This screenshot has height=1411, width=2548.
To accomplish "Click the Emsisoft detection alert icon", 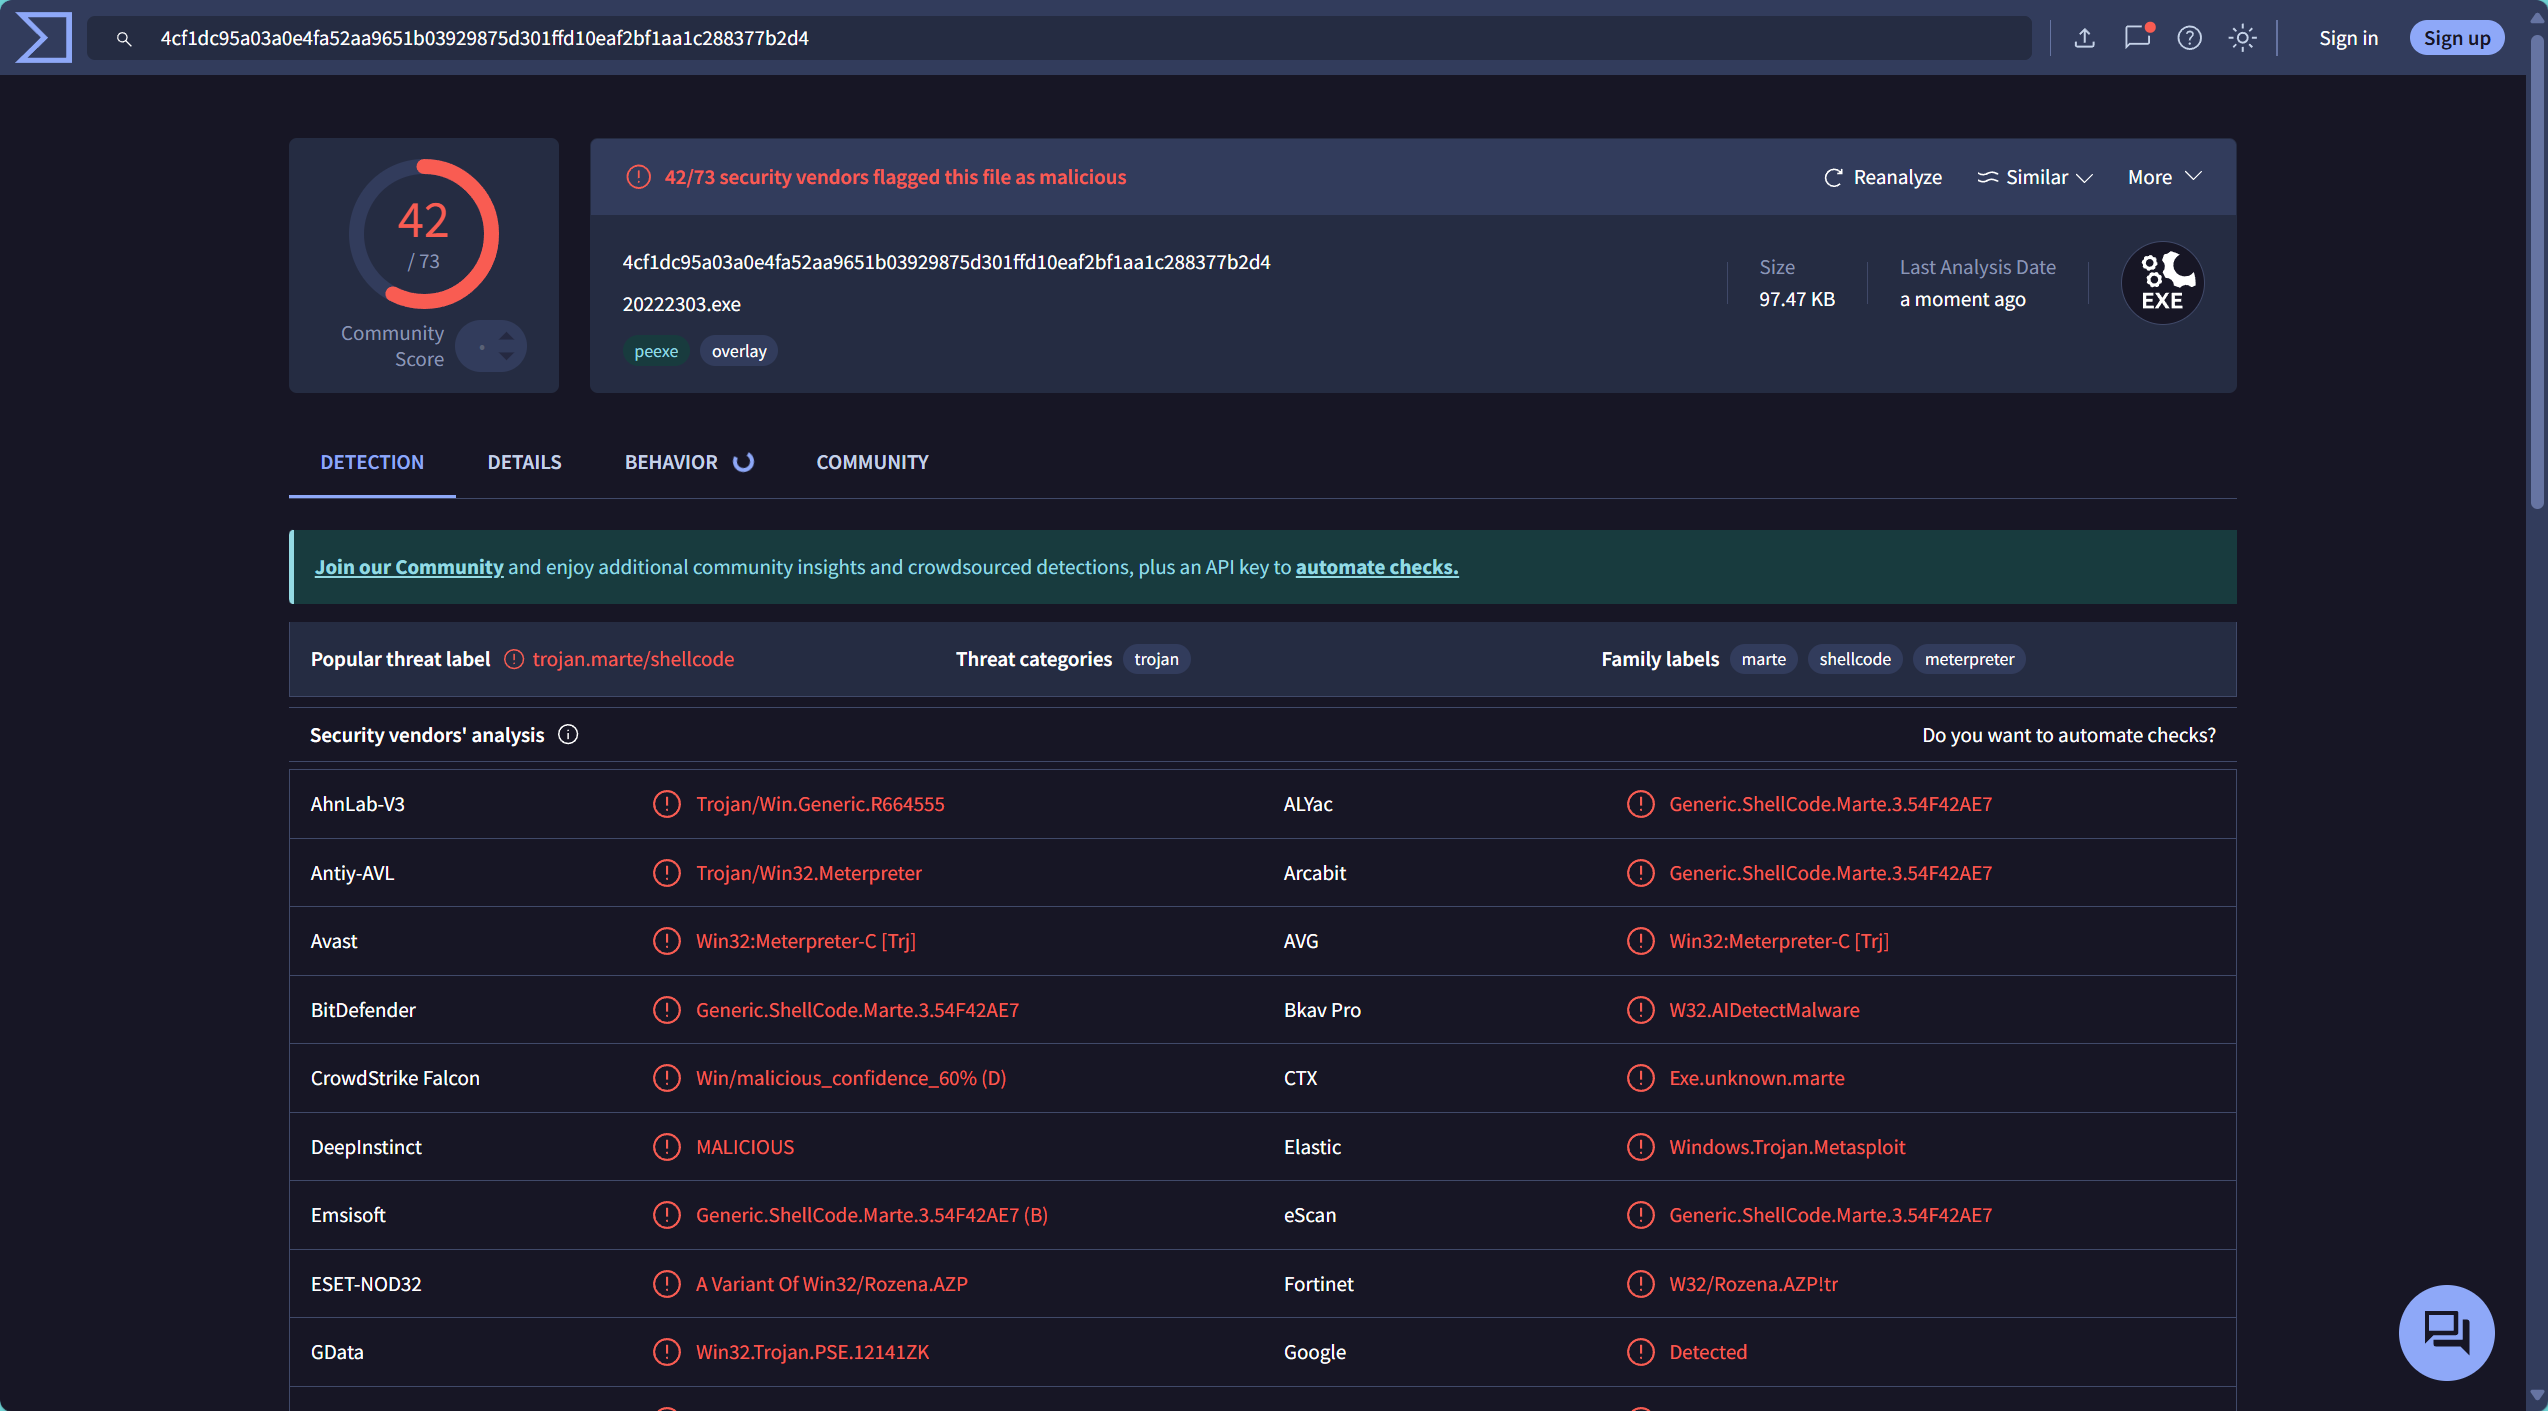I will (x=666, y=1215).
